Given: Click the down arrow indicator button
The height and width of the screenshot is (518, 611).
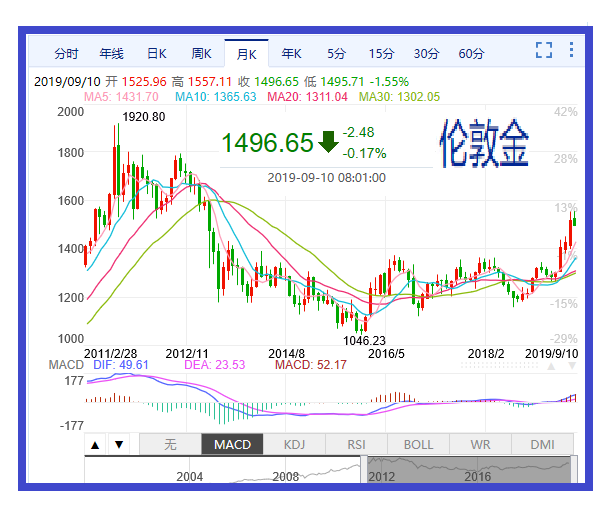Looking at the screenshot, I should click(x=119, y=444).
